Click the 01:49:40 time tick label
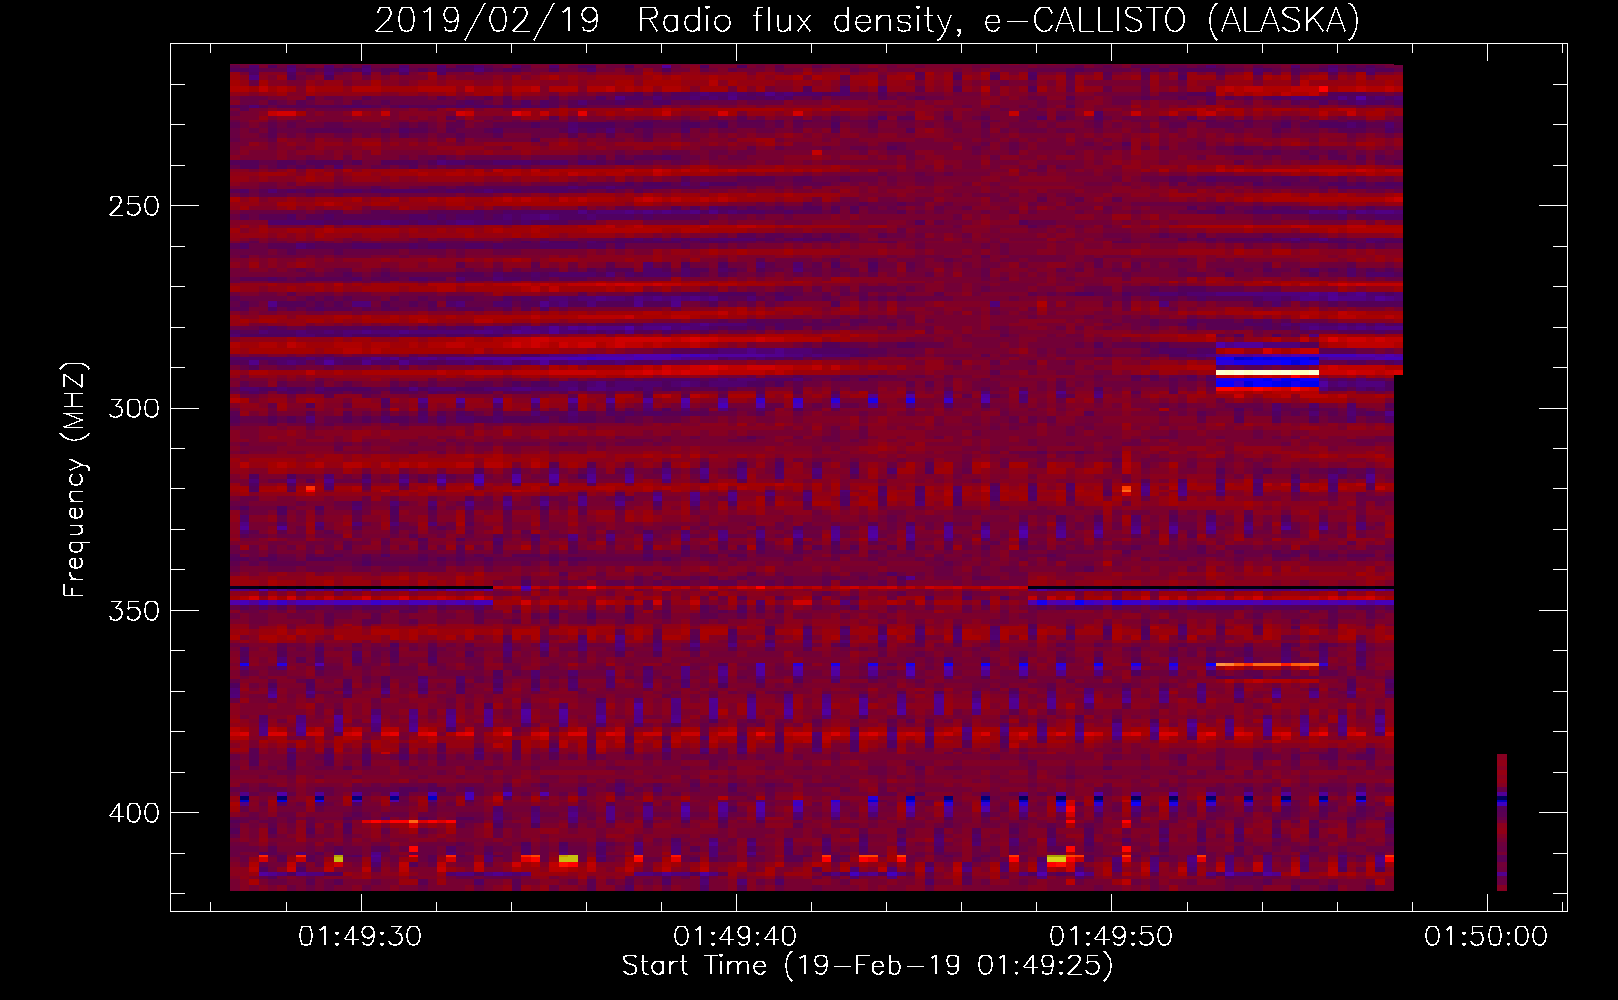The height and width of the screenshot is (1000, 1618). point(735,937)
